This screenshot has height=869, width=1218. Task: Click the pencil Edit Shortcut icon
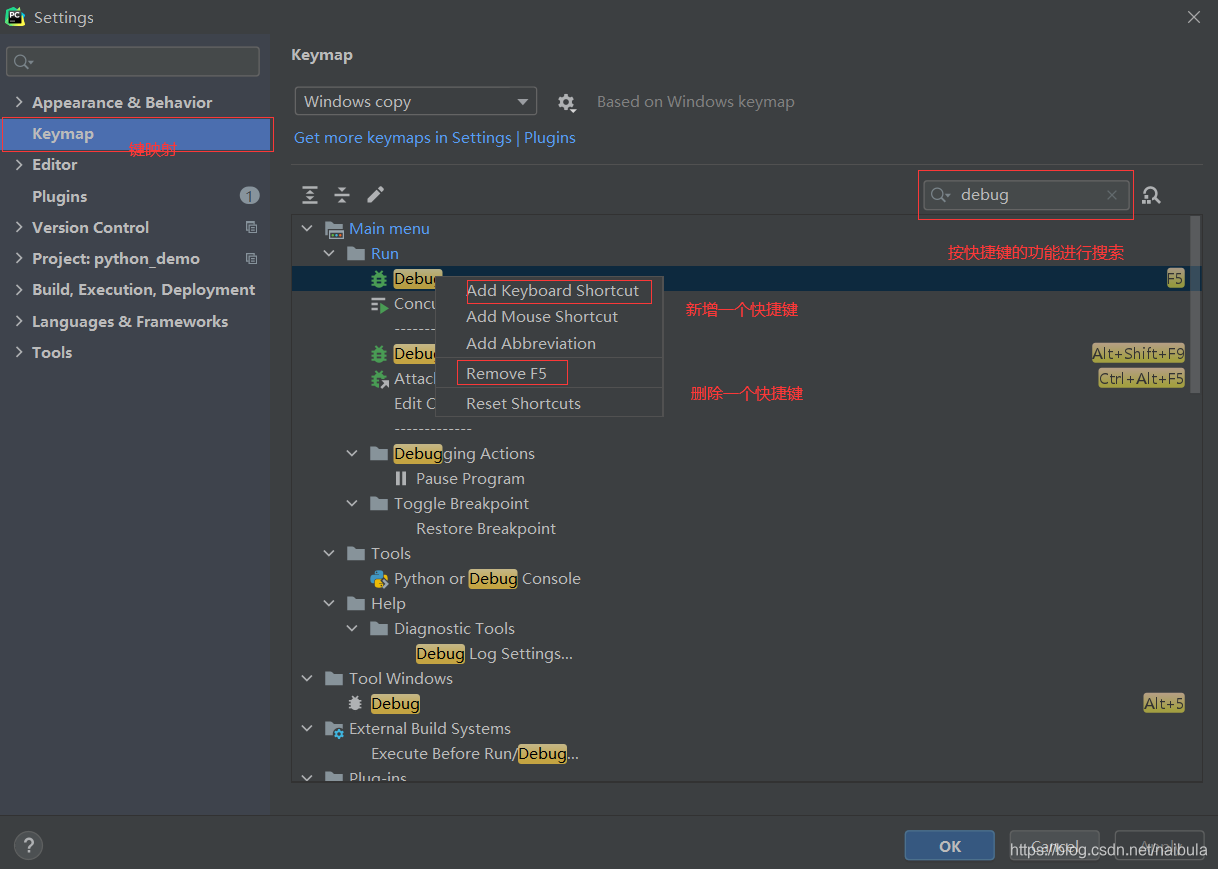click(x=376, y=194)
